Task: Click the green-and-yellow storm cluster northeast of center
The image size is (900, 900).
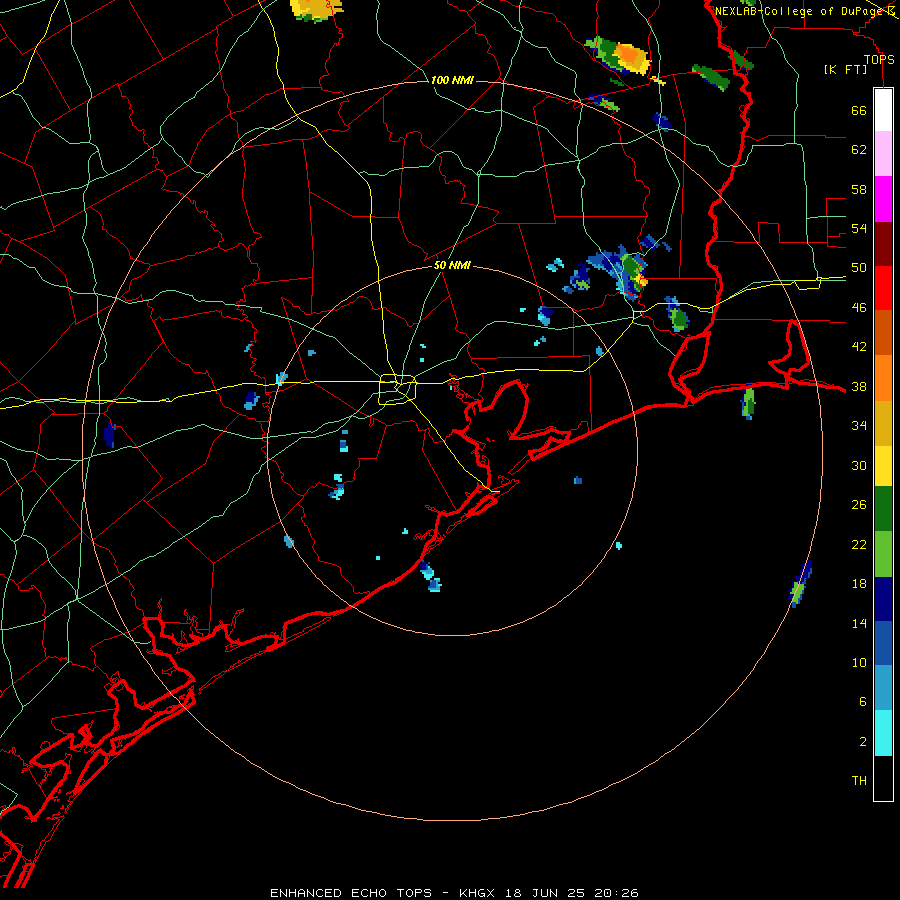Action: [x=617, y=271]
